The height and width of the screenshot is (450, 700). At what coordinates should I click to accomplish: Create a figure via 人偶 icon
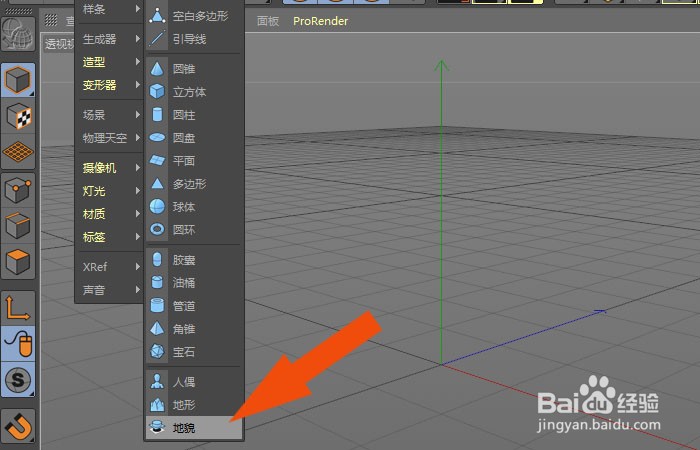[x=157, y=382]
